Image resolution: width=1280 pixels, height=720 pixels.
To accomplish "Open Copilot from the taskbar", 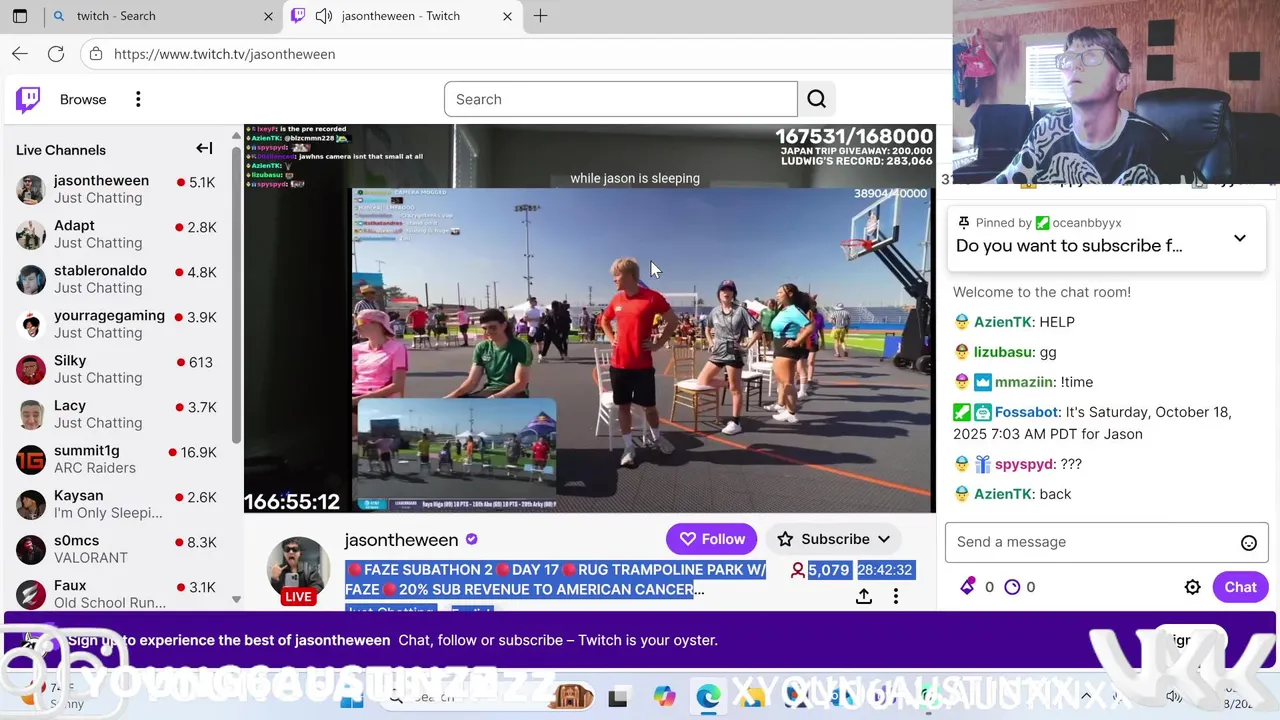I will coord(664,697).
